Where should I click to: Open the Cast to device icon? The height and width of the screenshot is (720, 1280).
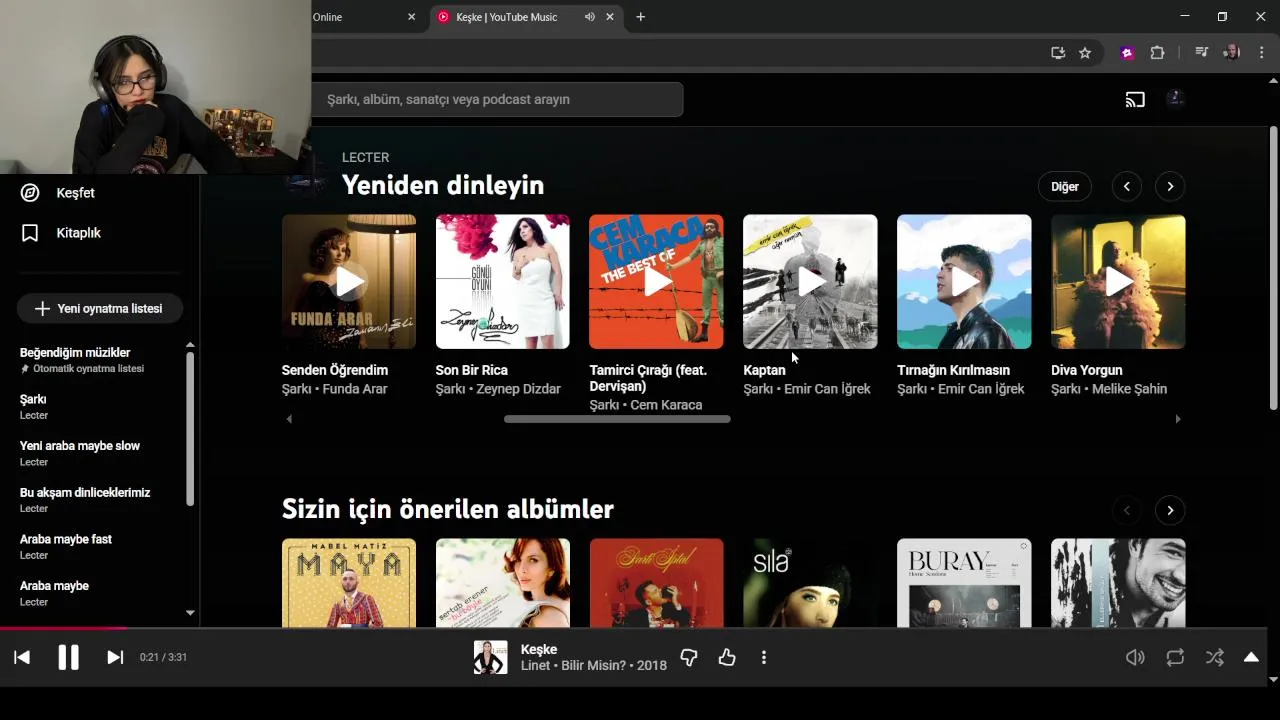coord(1135,99)
